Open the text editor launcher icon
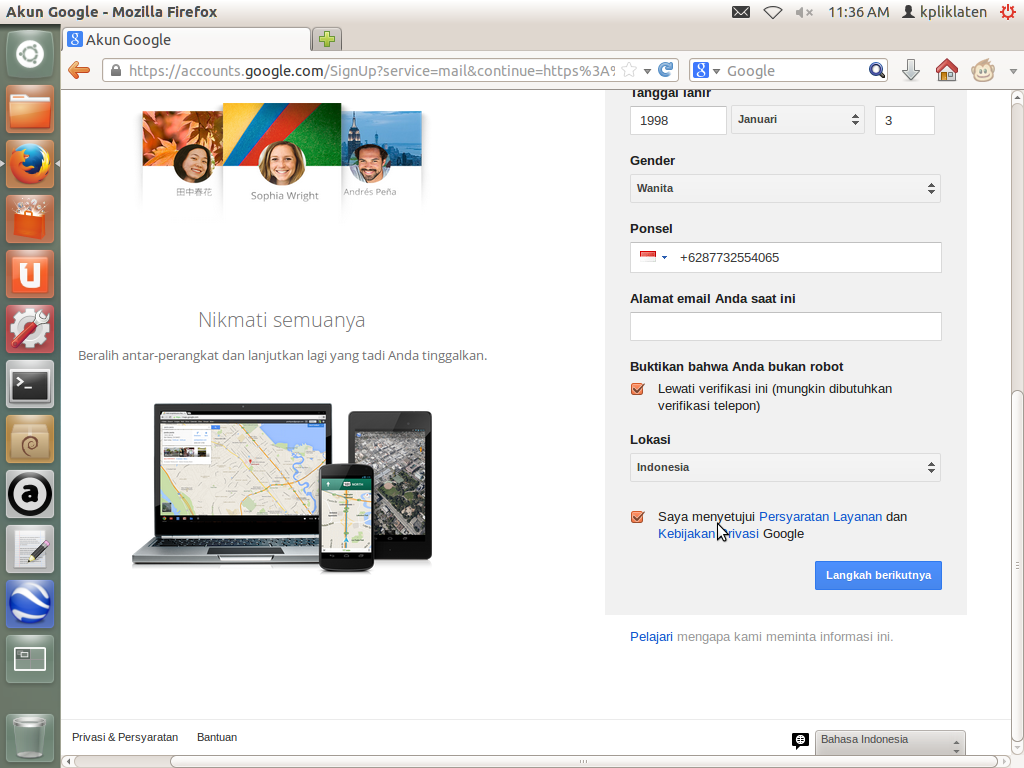 click(x=30, y=549)
